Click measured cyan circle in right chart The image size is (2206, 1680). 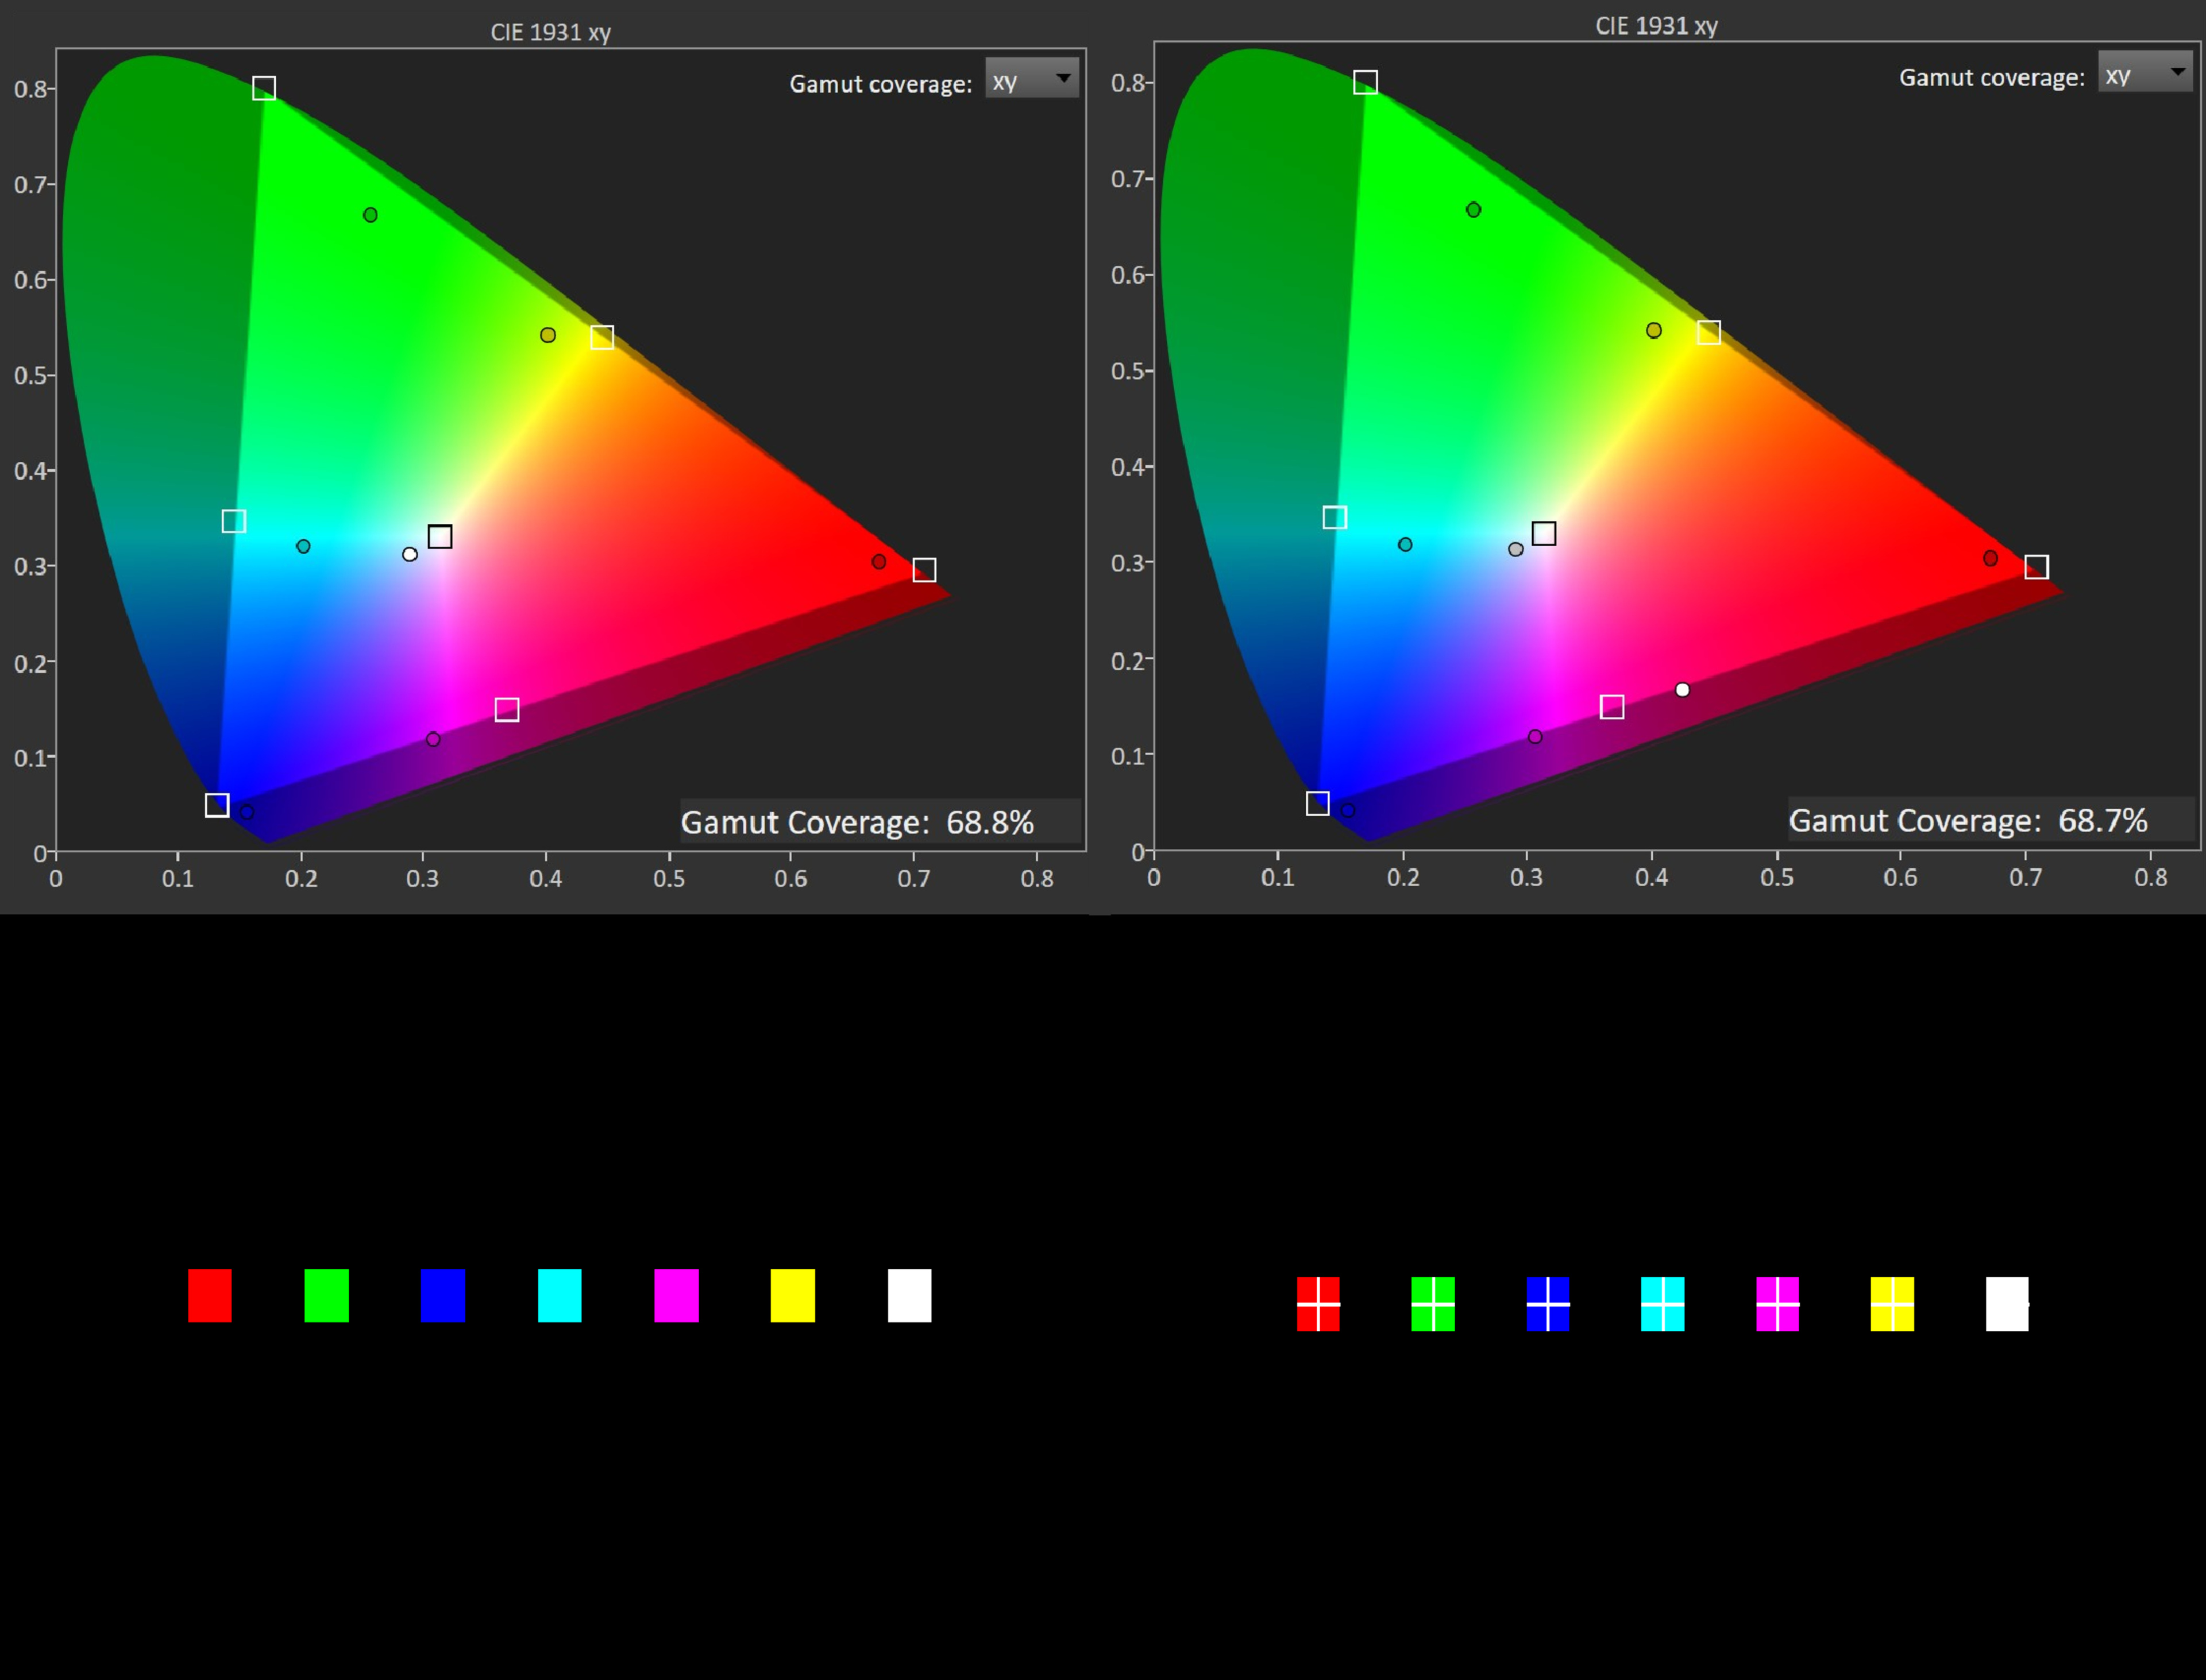(x=1406, y=545)
